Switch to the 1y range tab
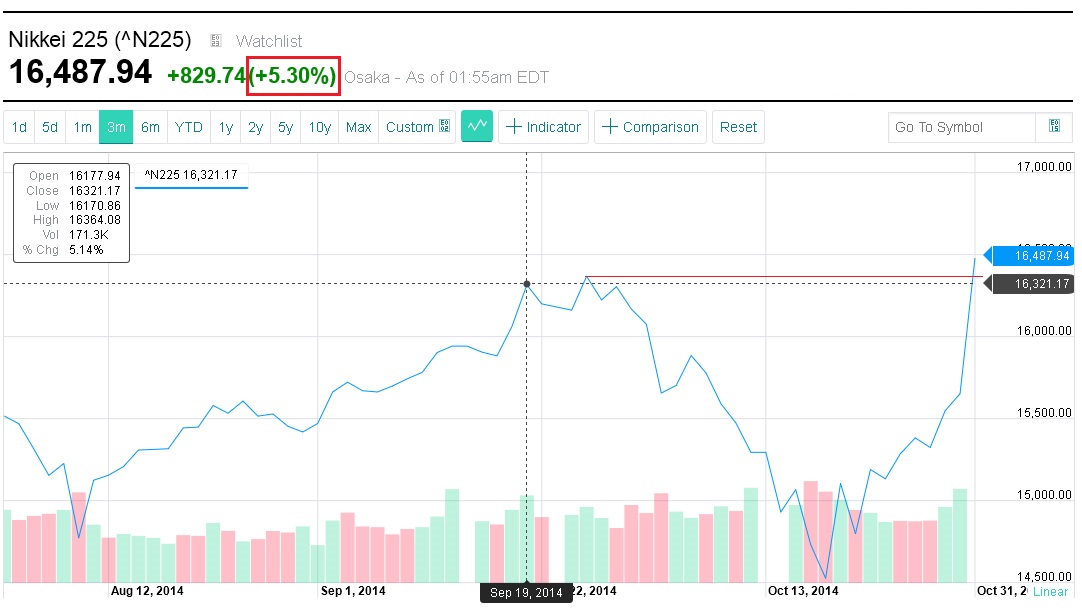Viewport: 1082px width, 614px height. coord(226,127)
